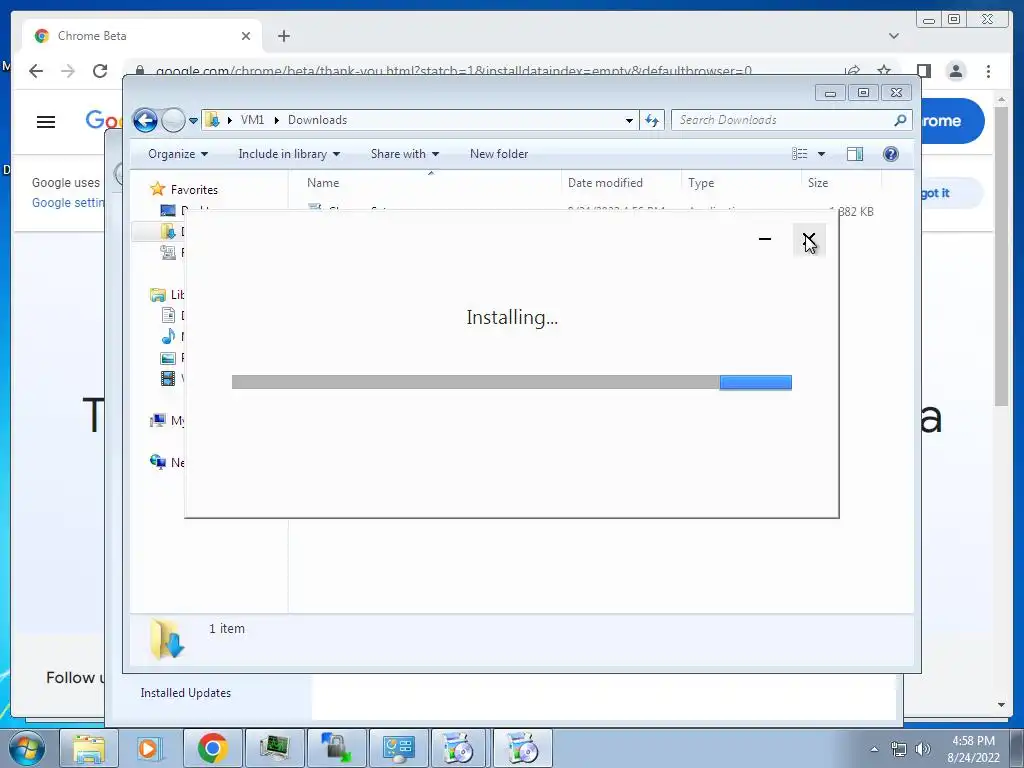Open the Google page hamburger menu

point(46,121)
